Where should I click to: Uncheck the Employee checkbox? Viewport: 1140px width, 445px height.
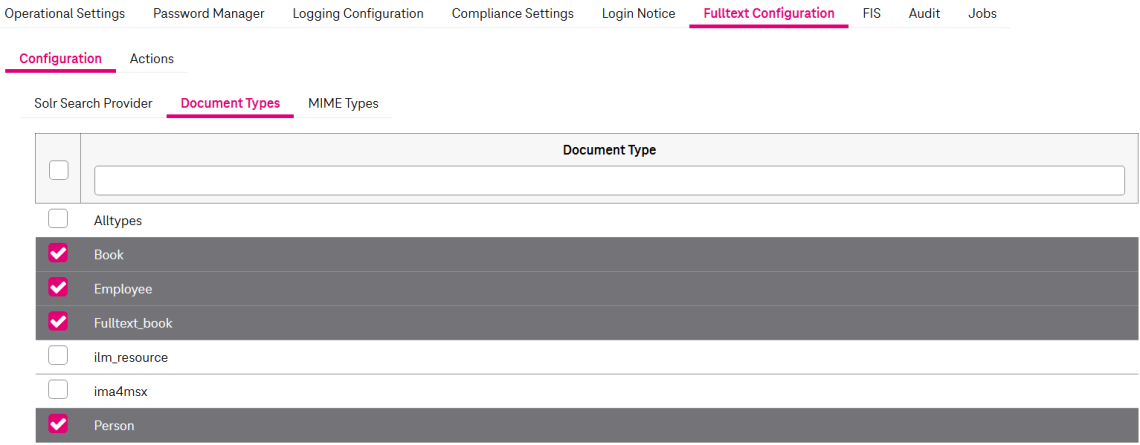[x=58, y=288]
